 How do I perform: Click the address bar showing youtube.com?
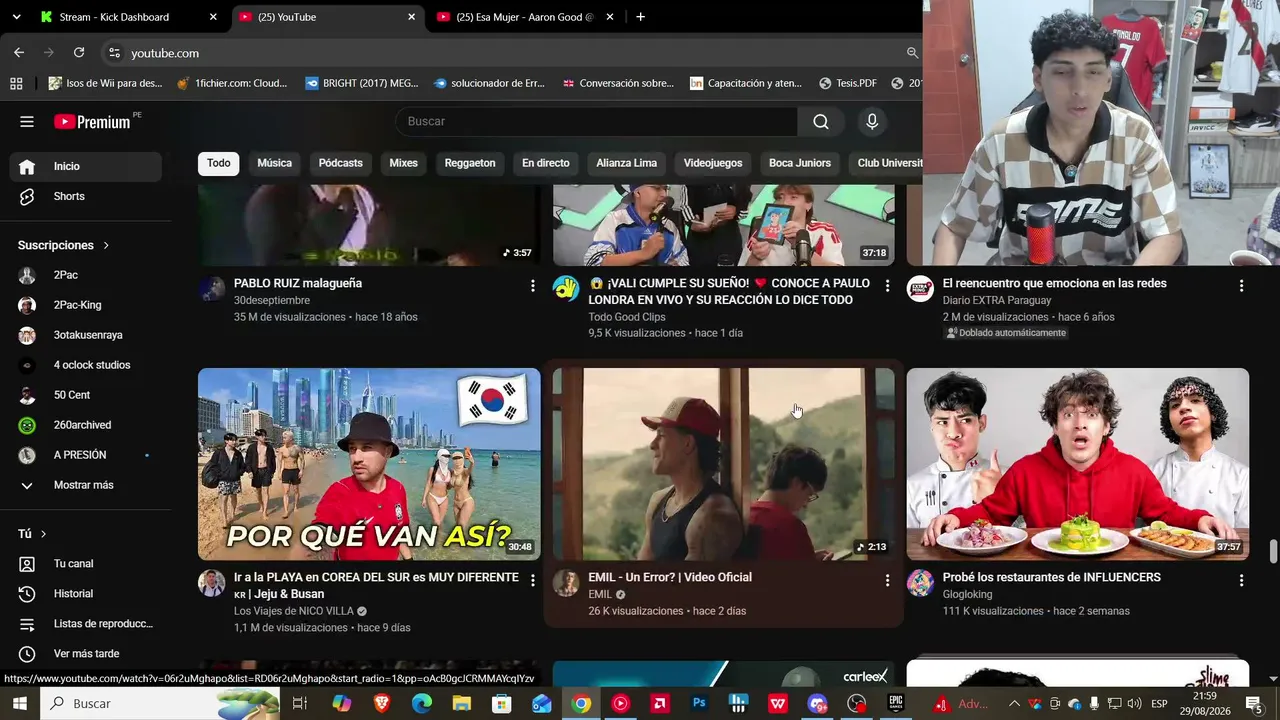click(510, 53)
